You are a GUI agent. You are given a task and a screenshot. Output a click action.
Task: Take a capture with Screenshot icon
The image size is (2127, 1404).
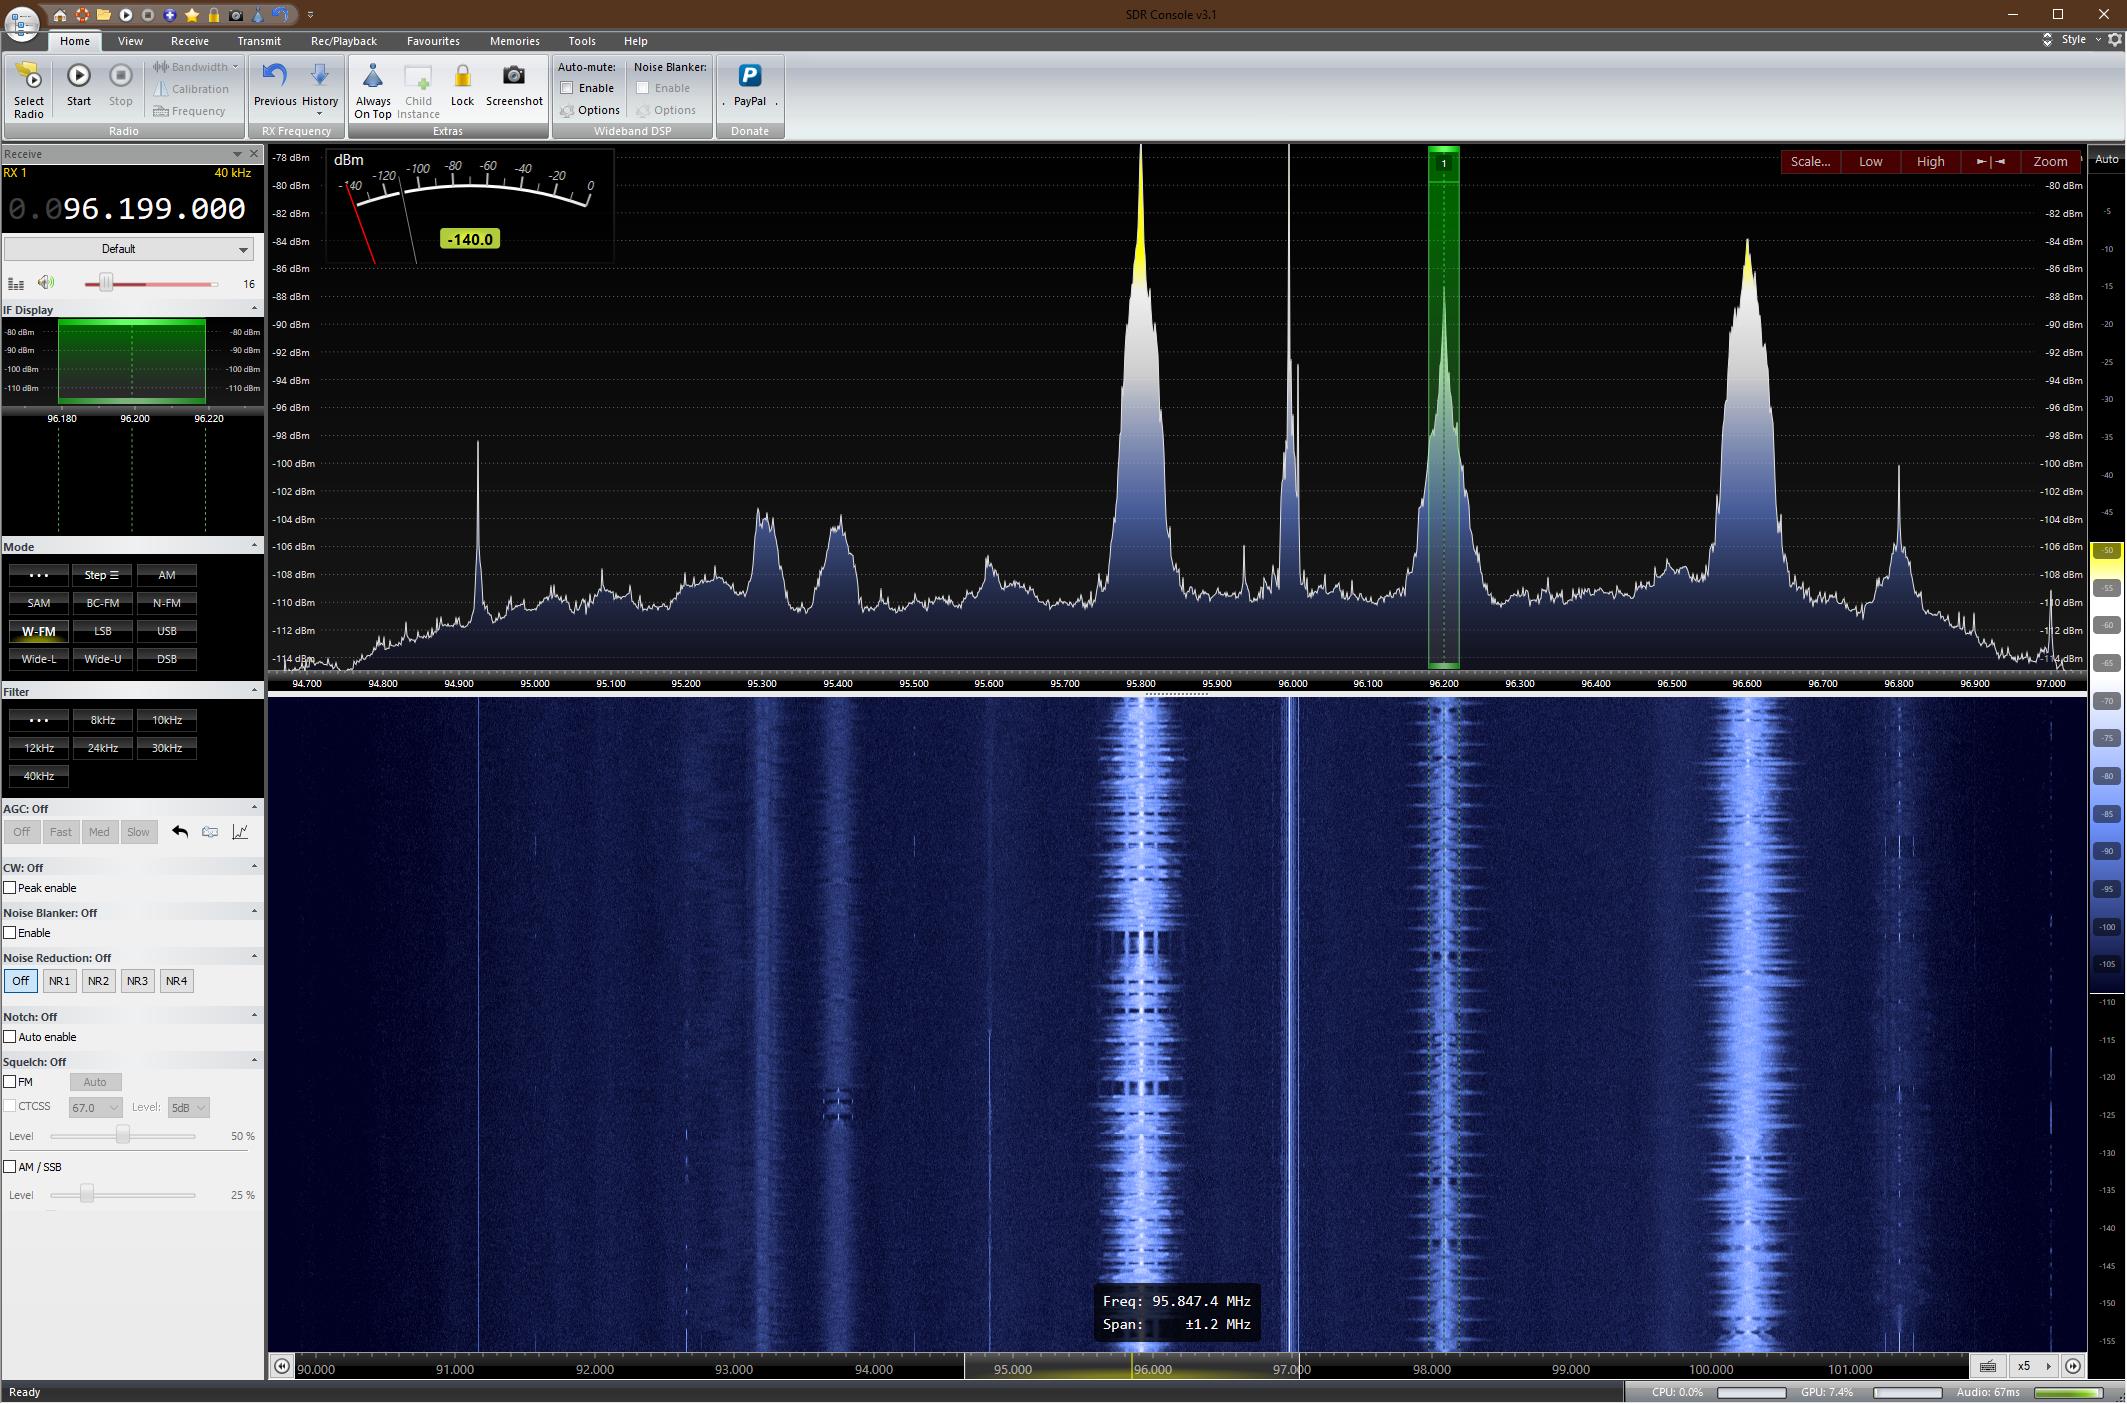click(513, 77)
